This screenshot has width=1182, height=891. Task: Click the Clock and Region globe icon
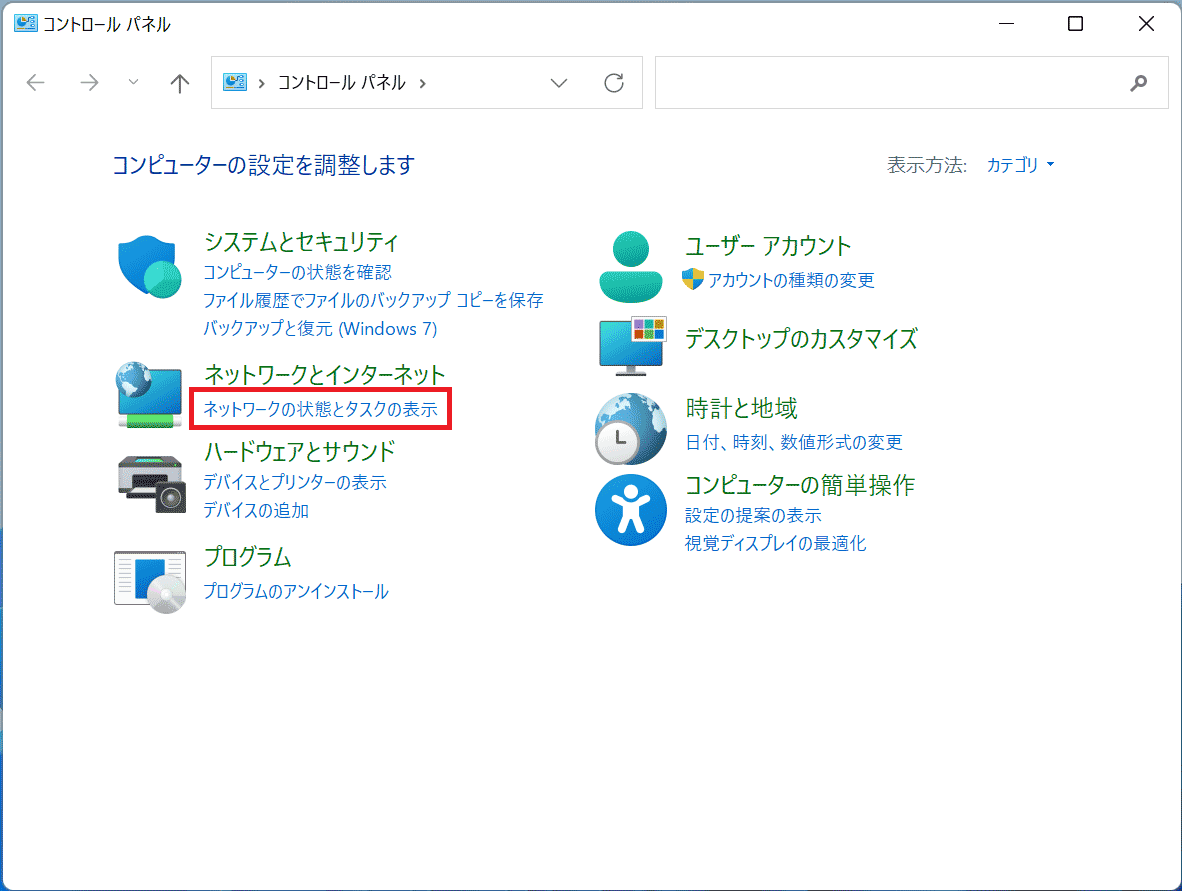pyautogui.click(x=630, y=428)
